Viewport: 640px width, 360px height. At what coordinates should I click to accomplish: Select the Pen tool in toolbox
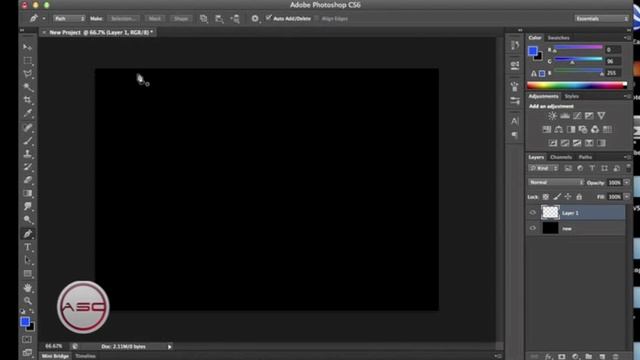click(x=27, y=234)
